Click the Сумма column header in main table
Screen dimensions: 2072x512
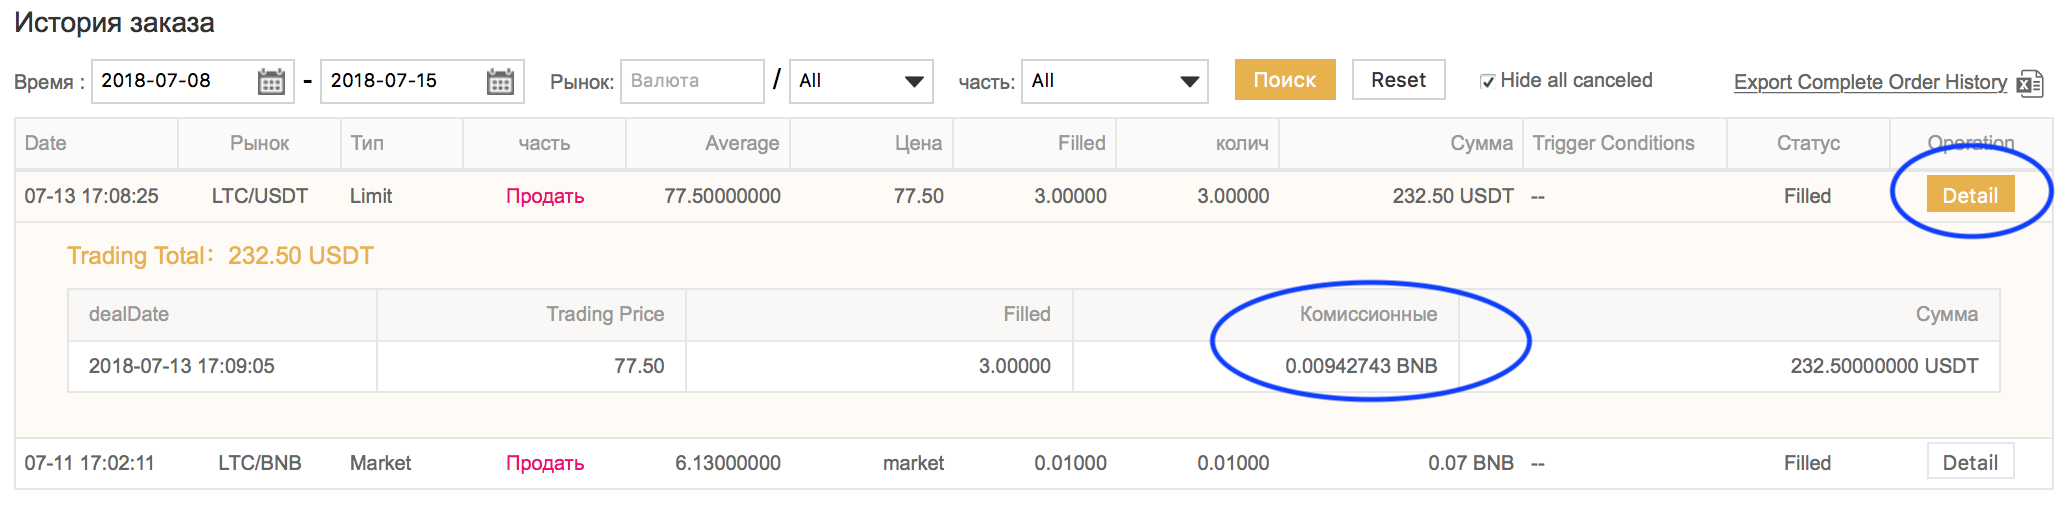tap(1480, 143)
